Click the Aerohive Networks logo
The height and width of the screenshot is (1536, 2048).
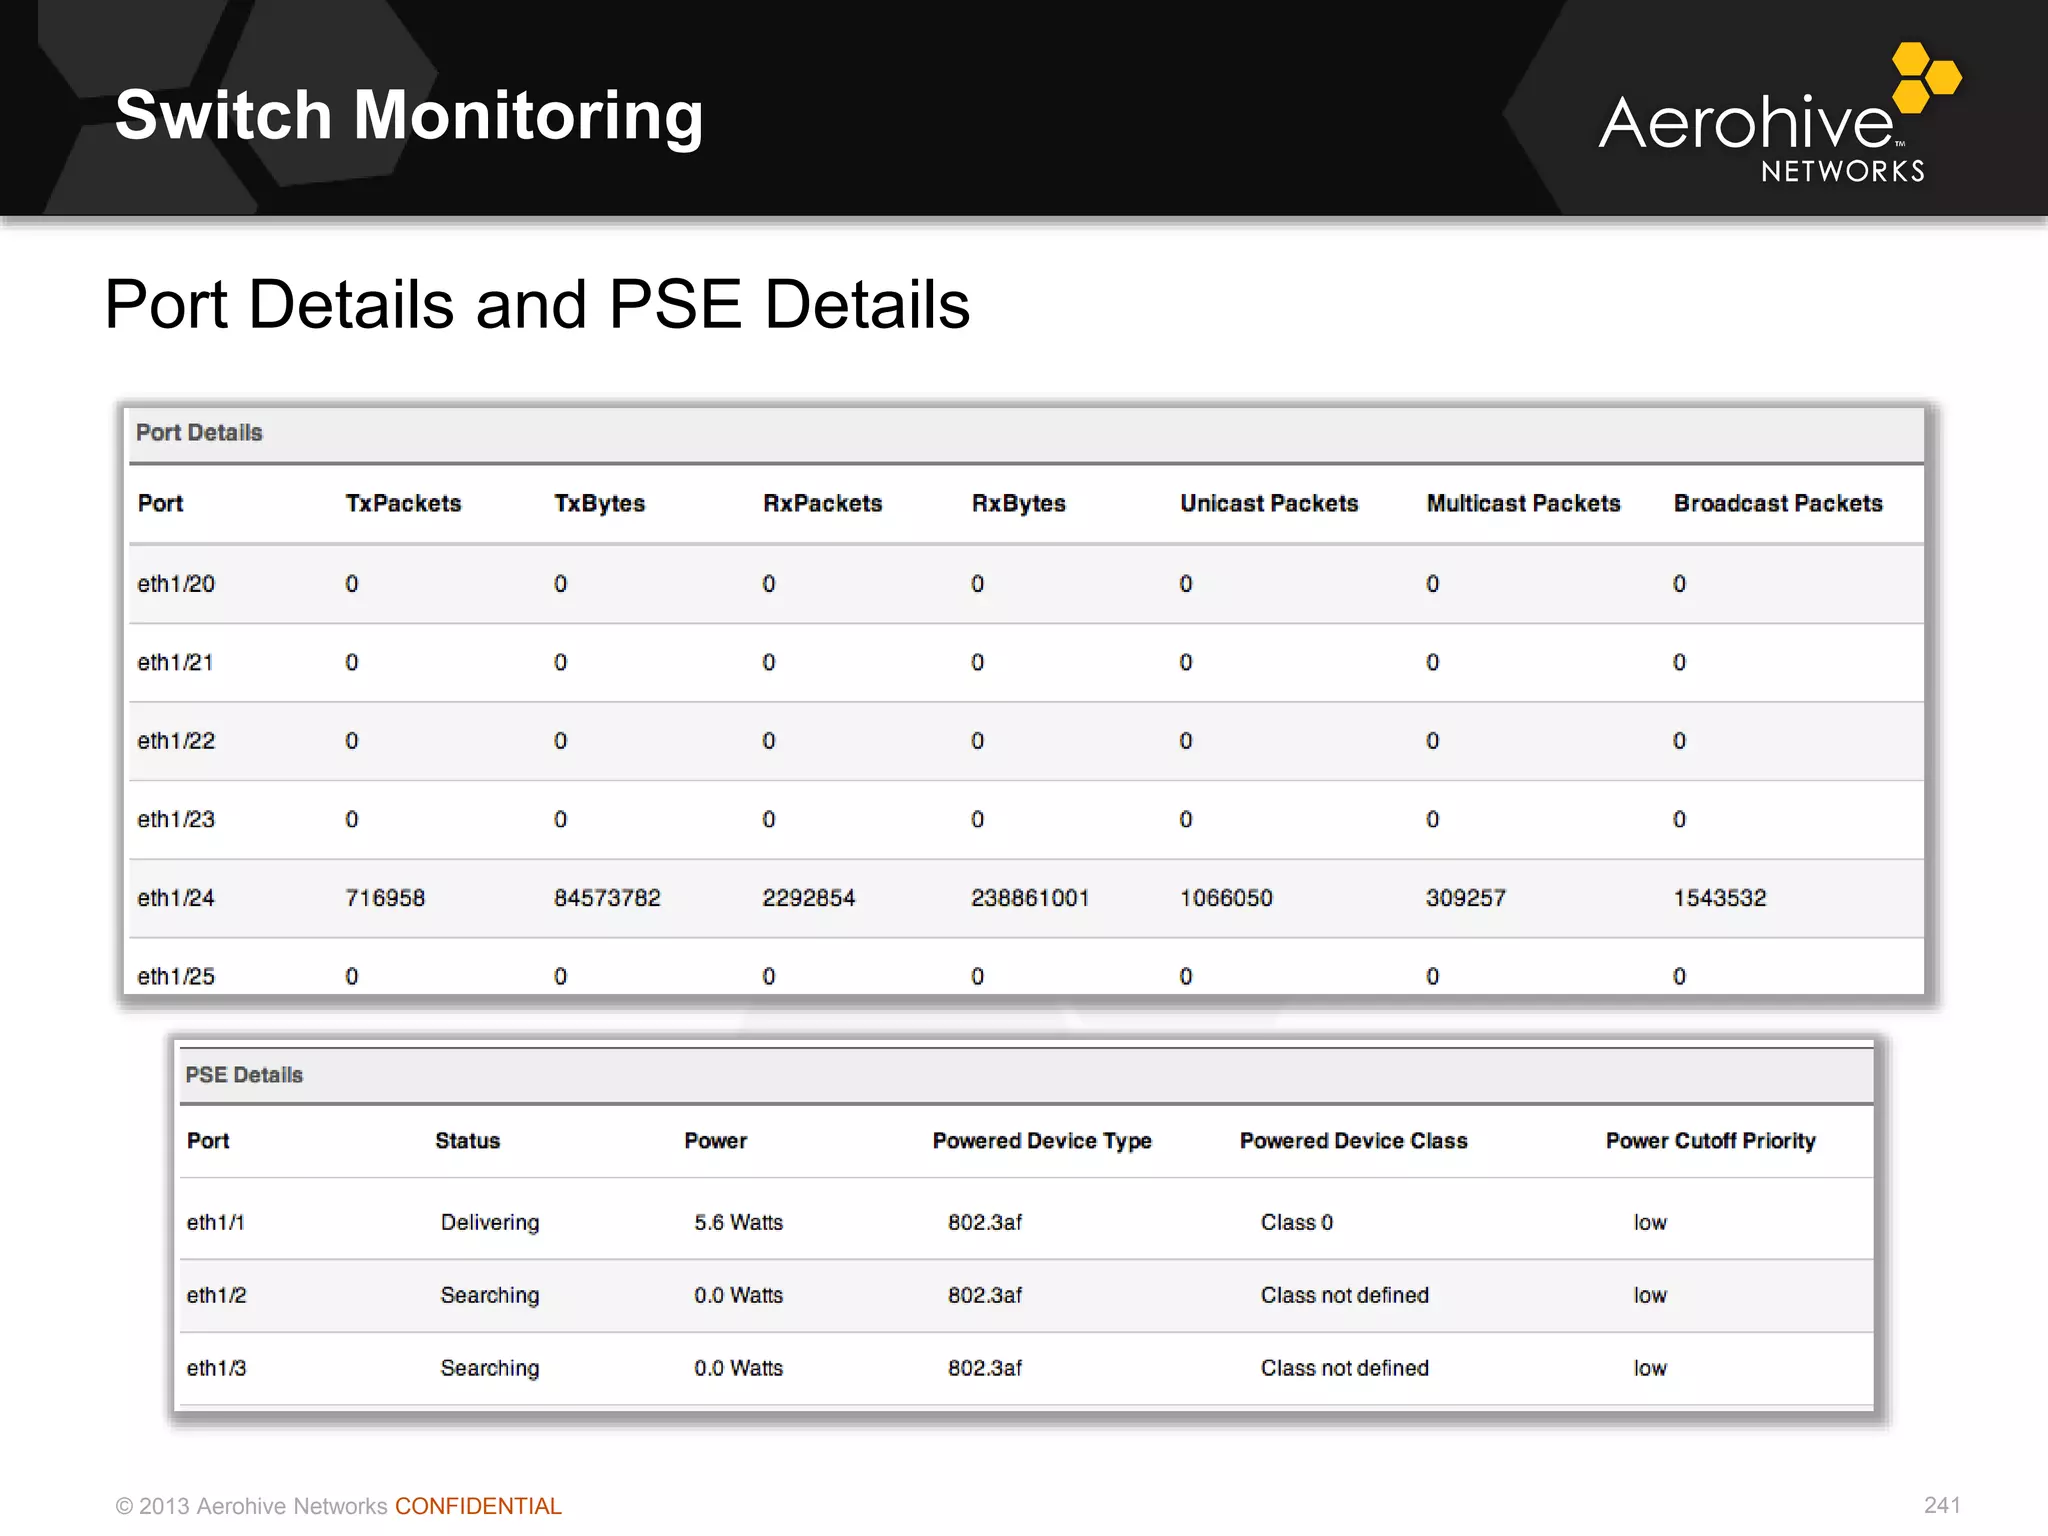point(1780,113)
